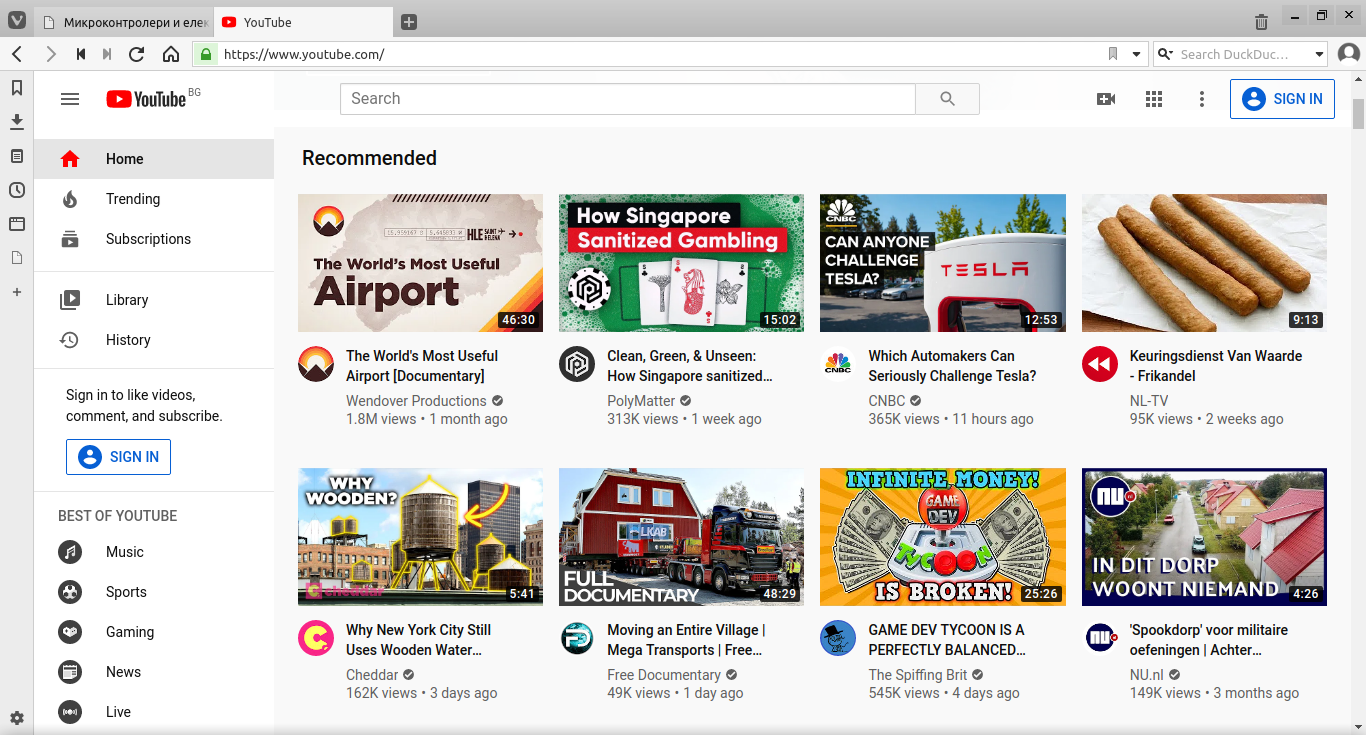Bookmark this page using address bar icon
This screenshot has width=1366, height=735.
pos(1113,54)
